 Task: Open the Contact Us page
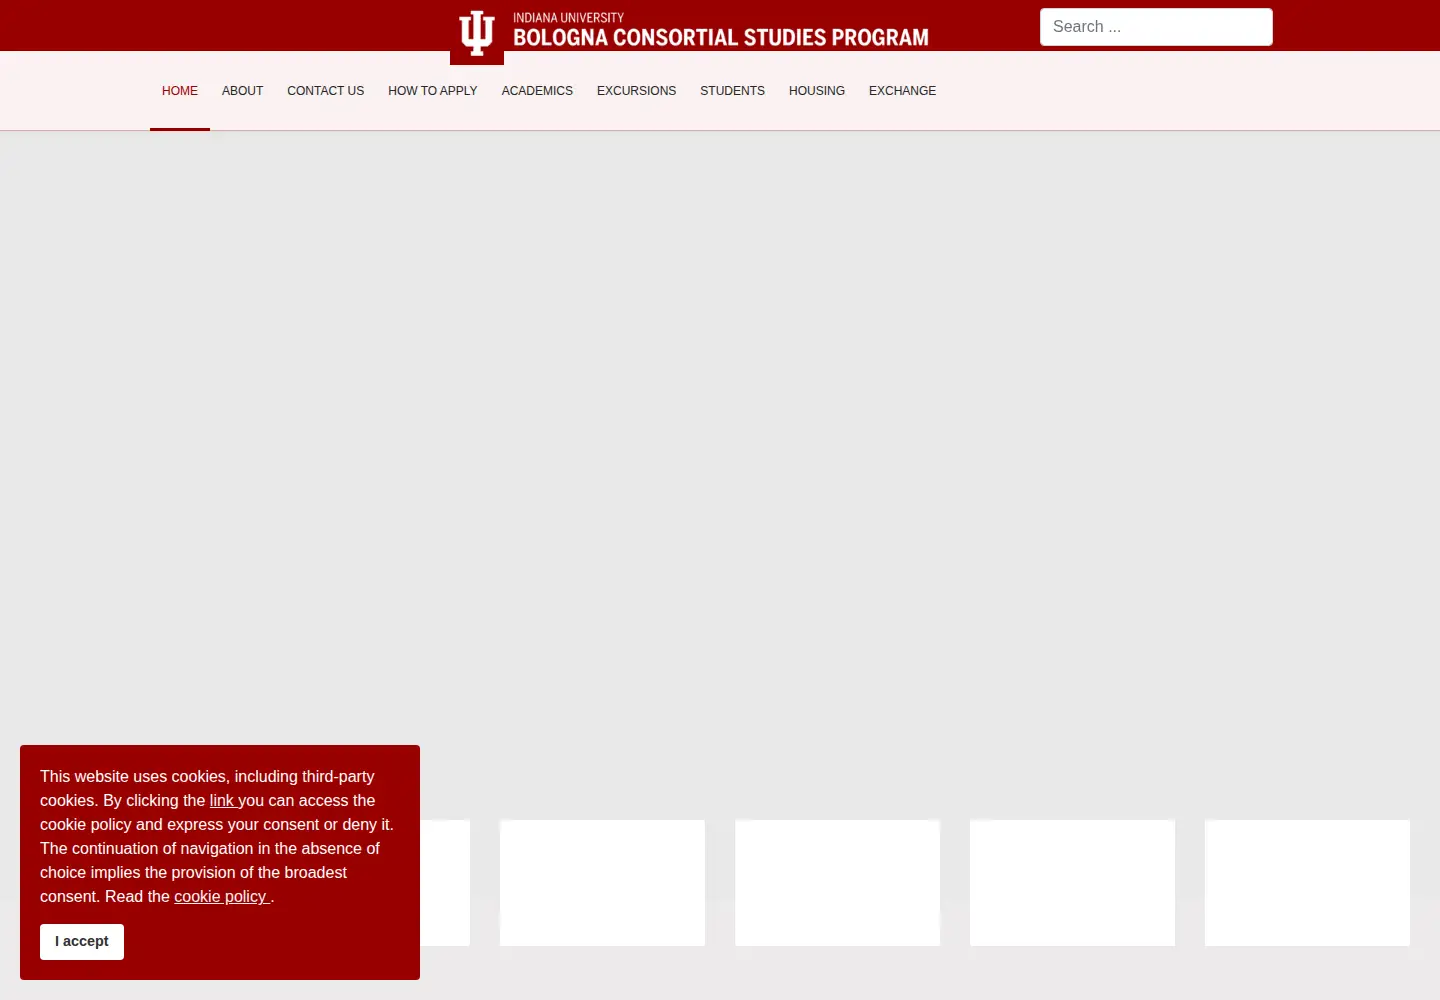point(325,91)
